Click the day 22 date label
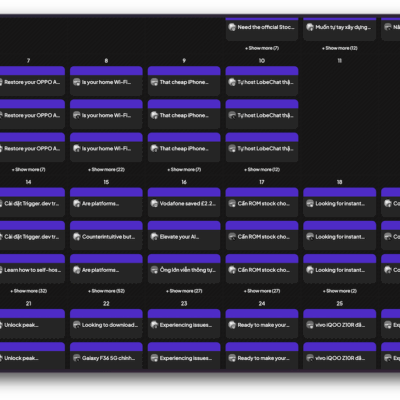This screenshot has height=400, width=400. click(x=106, y=304)
